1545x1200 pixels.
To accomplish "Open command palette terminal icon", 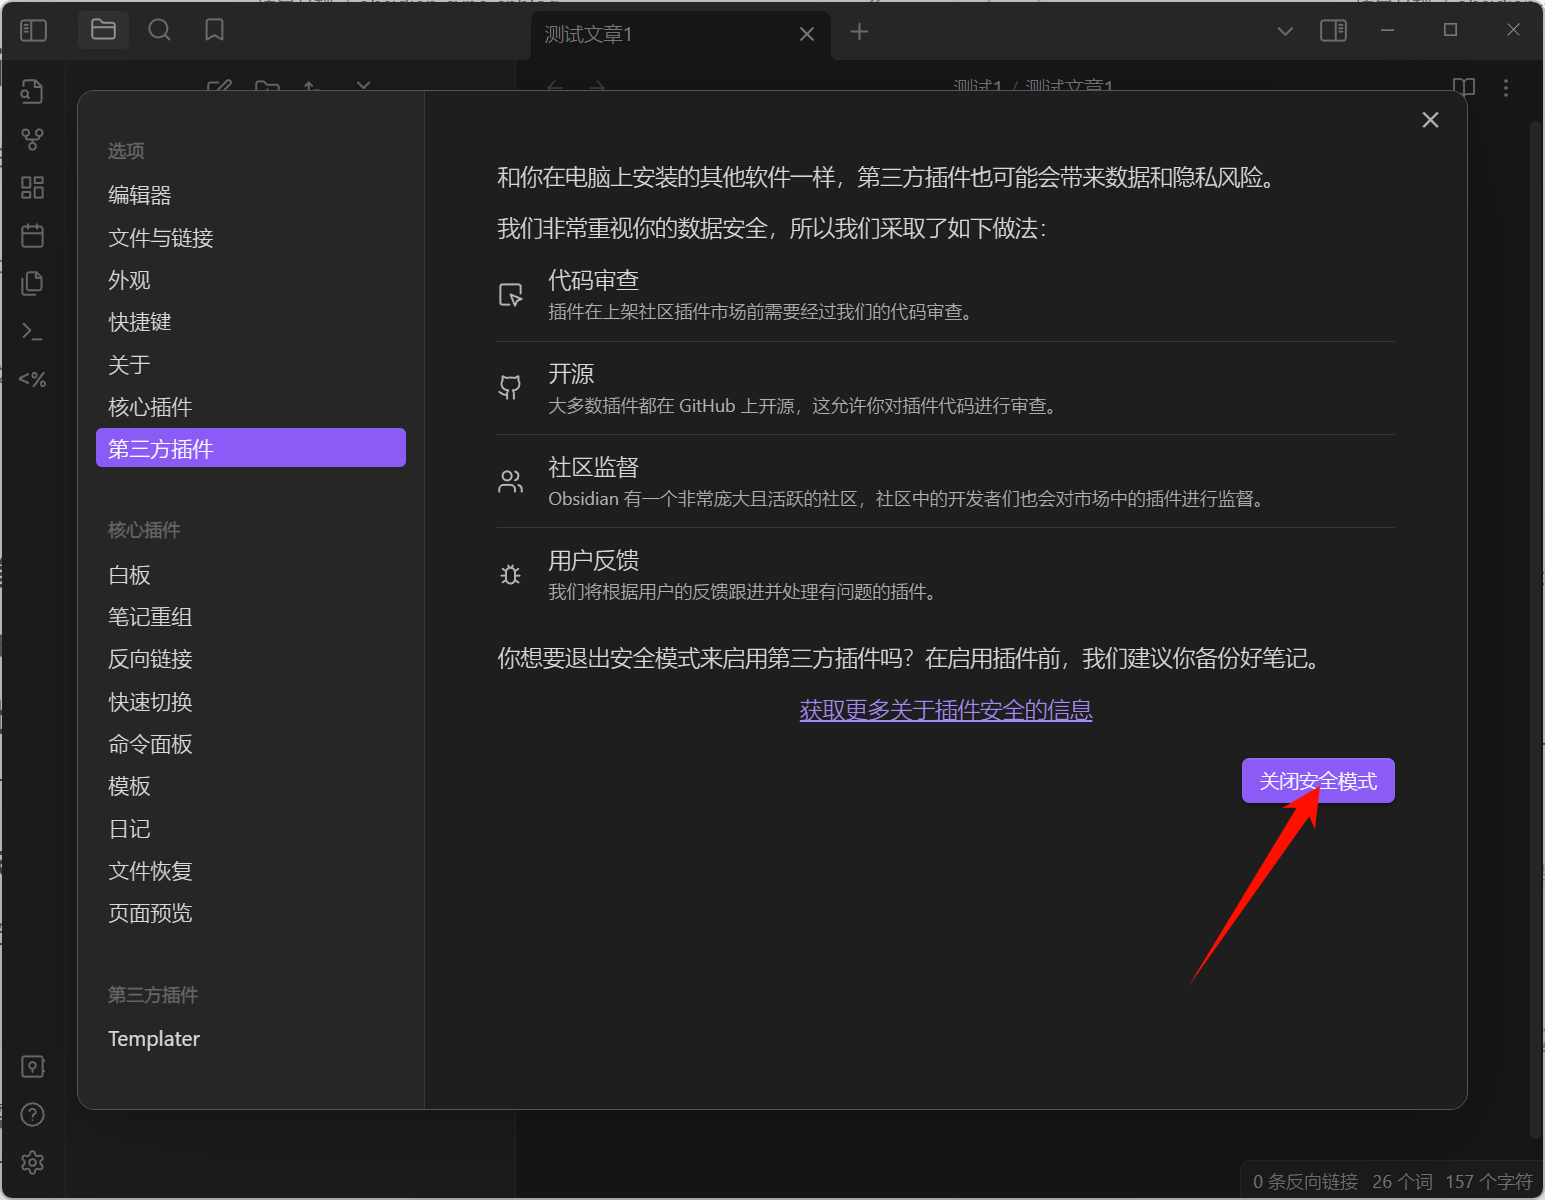I will click(x=32, y=331).
